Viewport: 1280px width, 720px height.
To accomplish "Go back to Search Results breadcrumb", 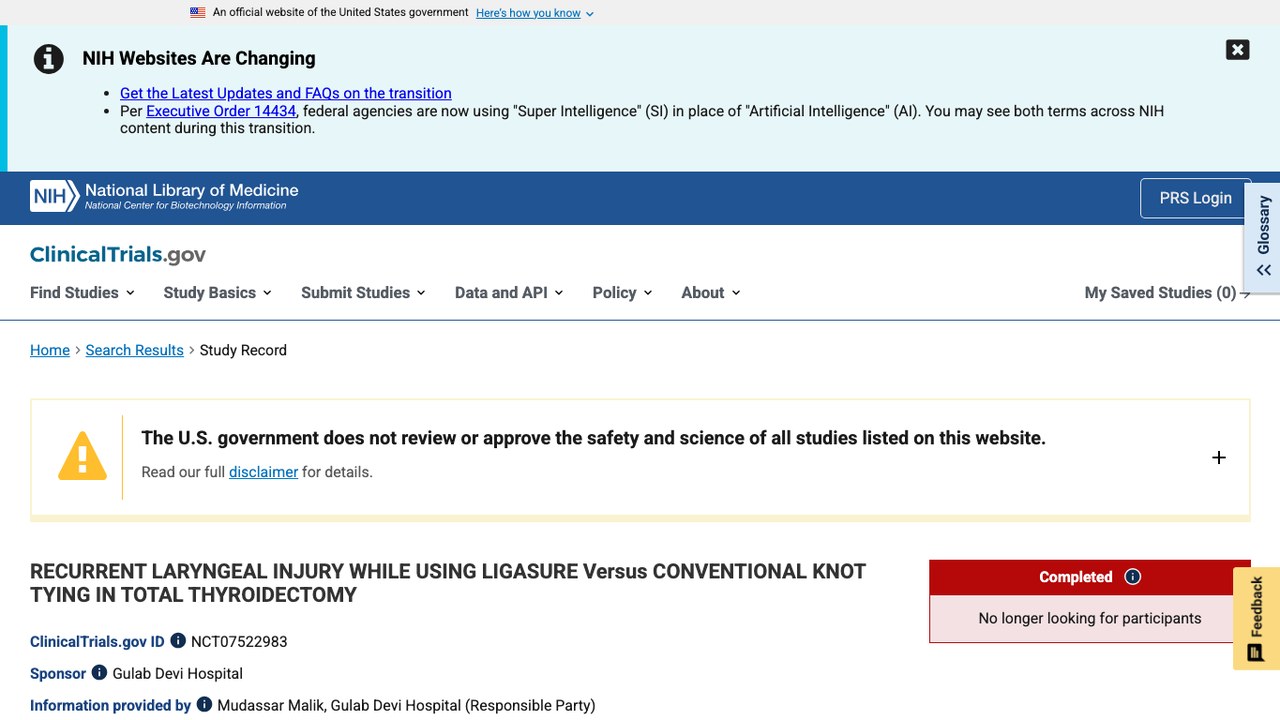I will click(x=134, y=350).
